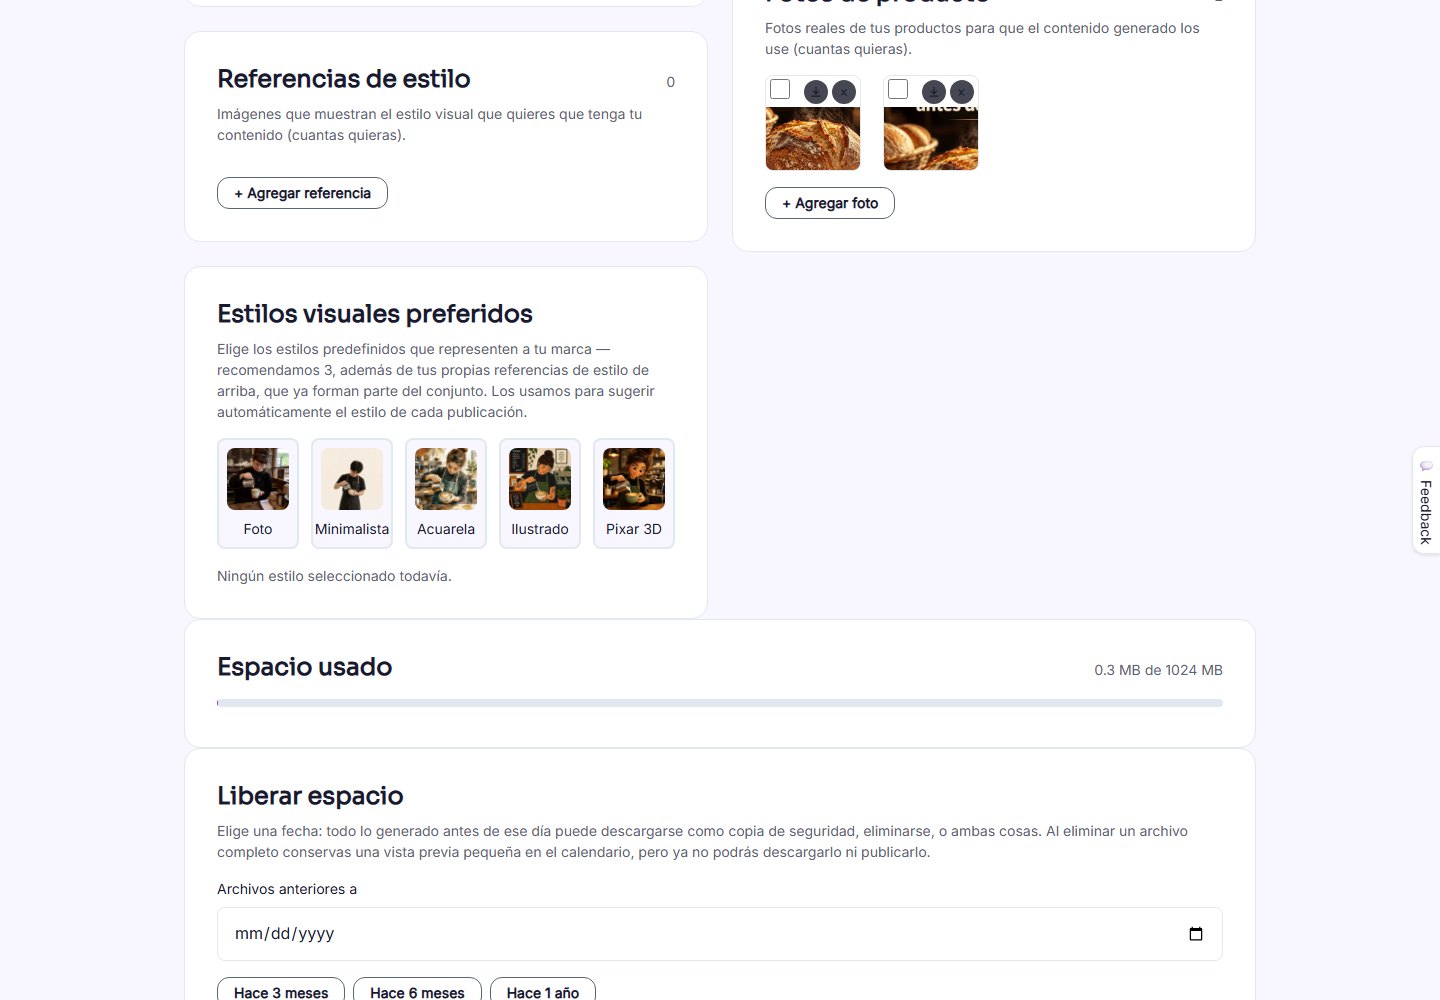Tick the checkbox on the bread basket photo

click(x=898, y=90)
